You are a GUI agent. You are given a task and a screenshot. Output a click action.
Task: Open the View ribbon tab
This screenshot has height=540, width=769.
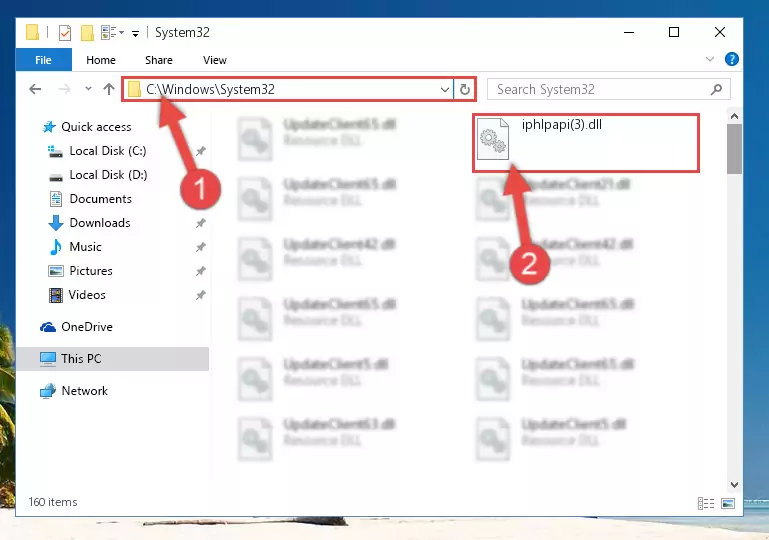(214, 60)
